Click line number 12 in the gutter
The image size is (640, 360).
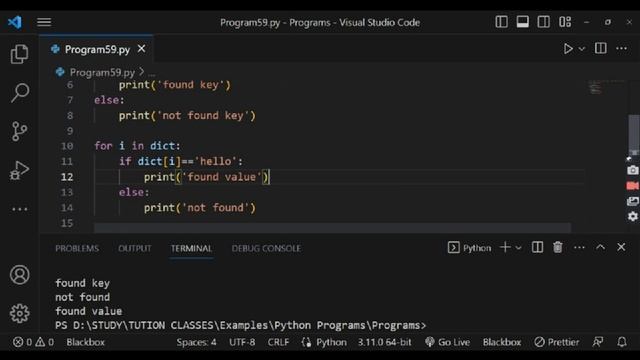pyautogui.click(x=67, y=177)
